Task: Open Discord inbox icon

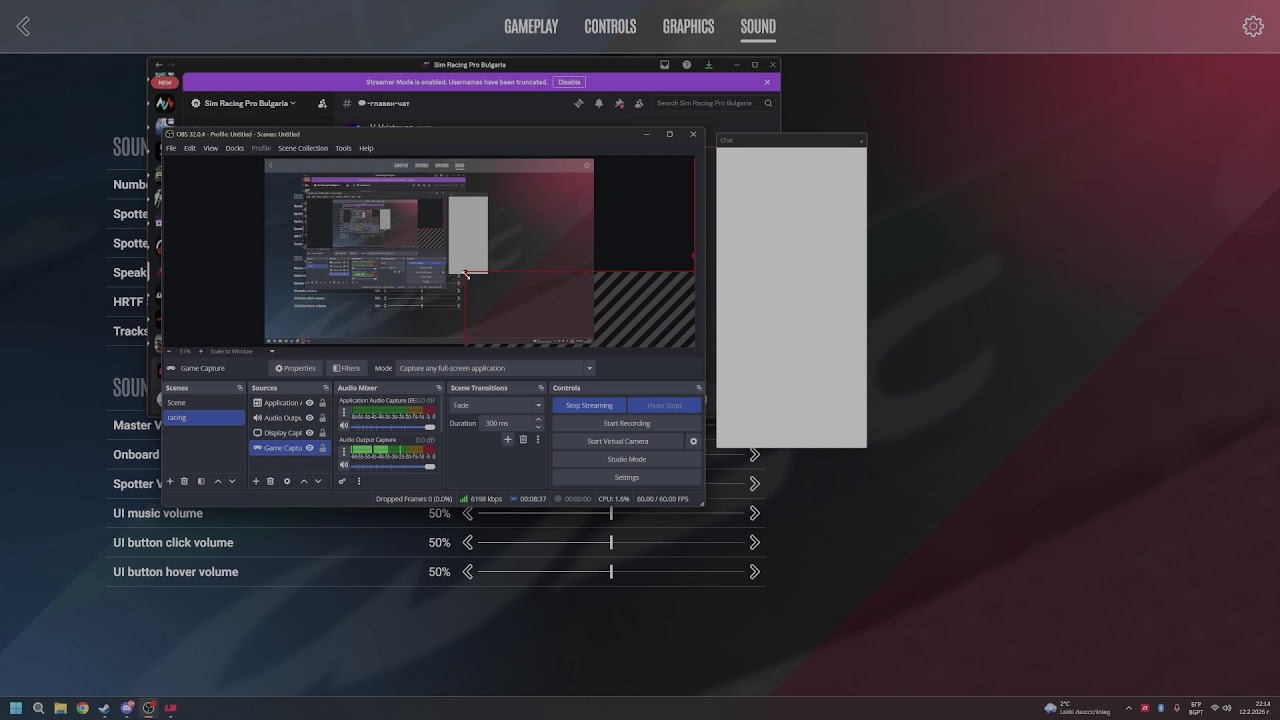Action: tap(664, 65)
